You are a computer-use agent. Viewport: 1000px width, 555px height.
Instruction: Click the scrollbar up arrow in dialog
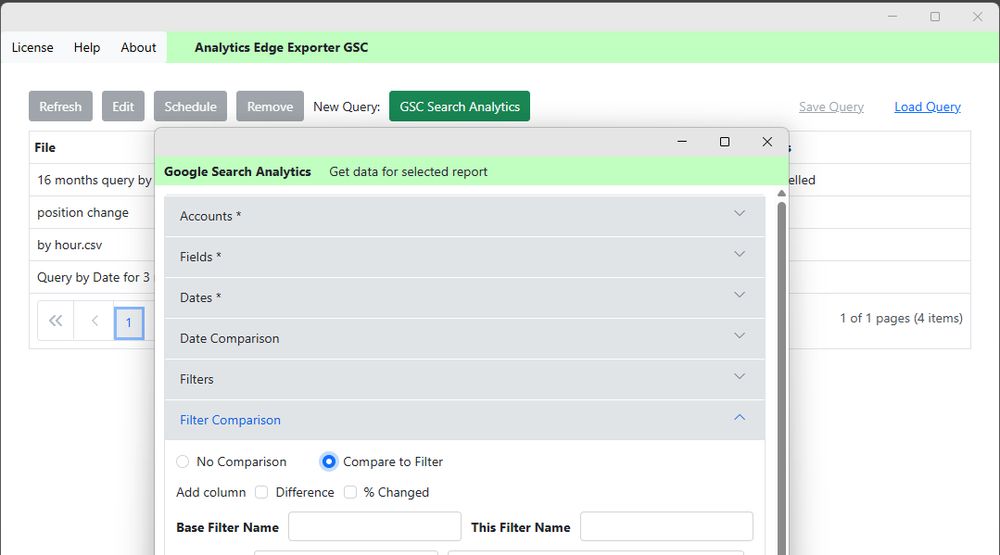tap(781, 193)
